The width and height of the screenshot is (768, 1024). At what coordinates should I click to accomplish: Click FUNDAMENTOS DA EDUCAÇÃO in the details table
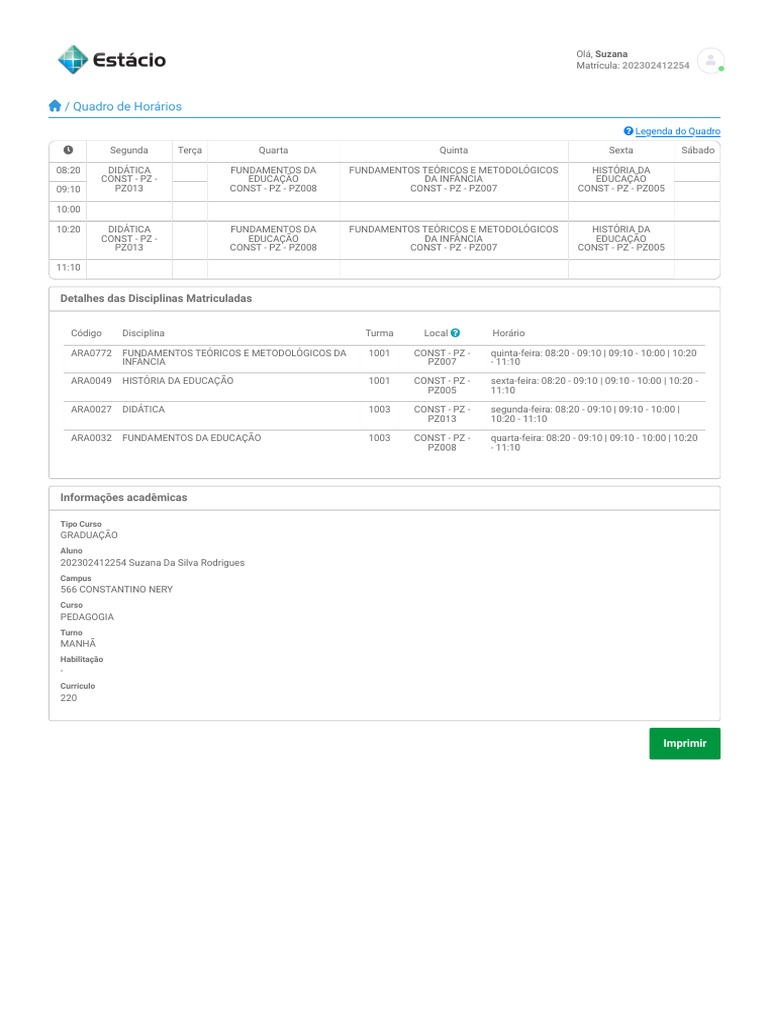click(x=191, y=438)
